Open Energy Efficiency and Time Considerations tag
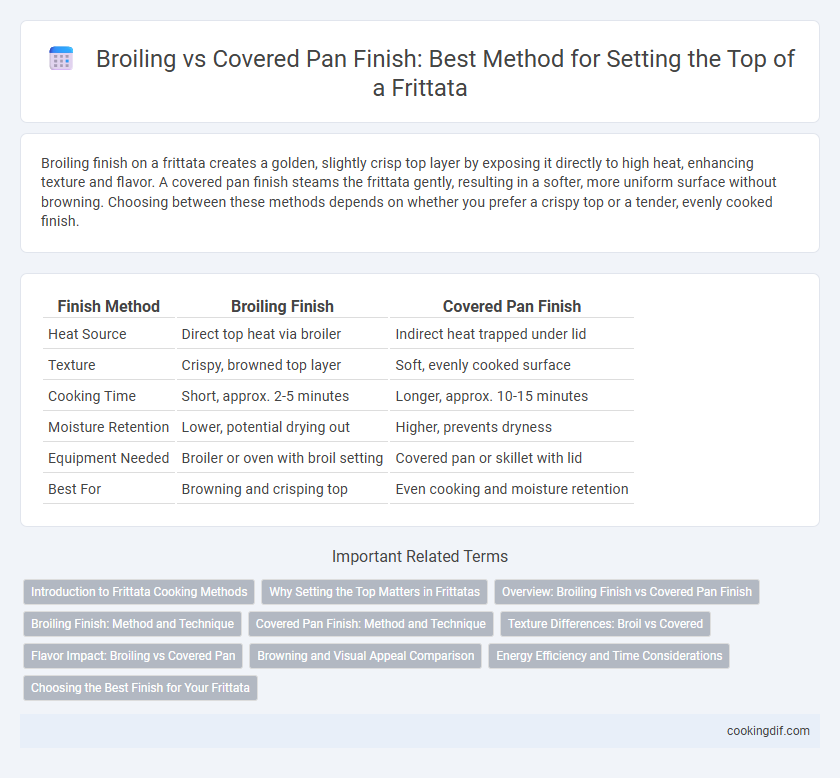Viewport: 840px width, 778px height. pyautogui.click(x=609, y=656)
